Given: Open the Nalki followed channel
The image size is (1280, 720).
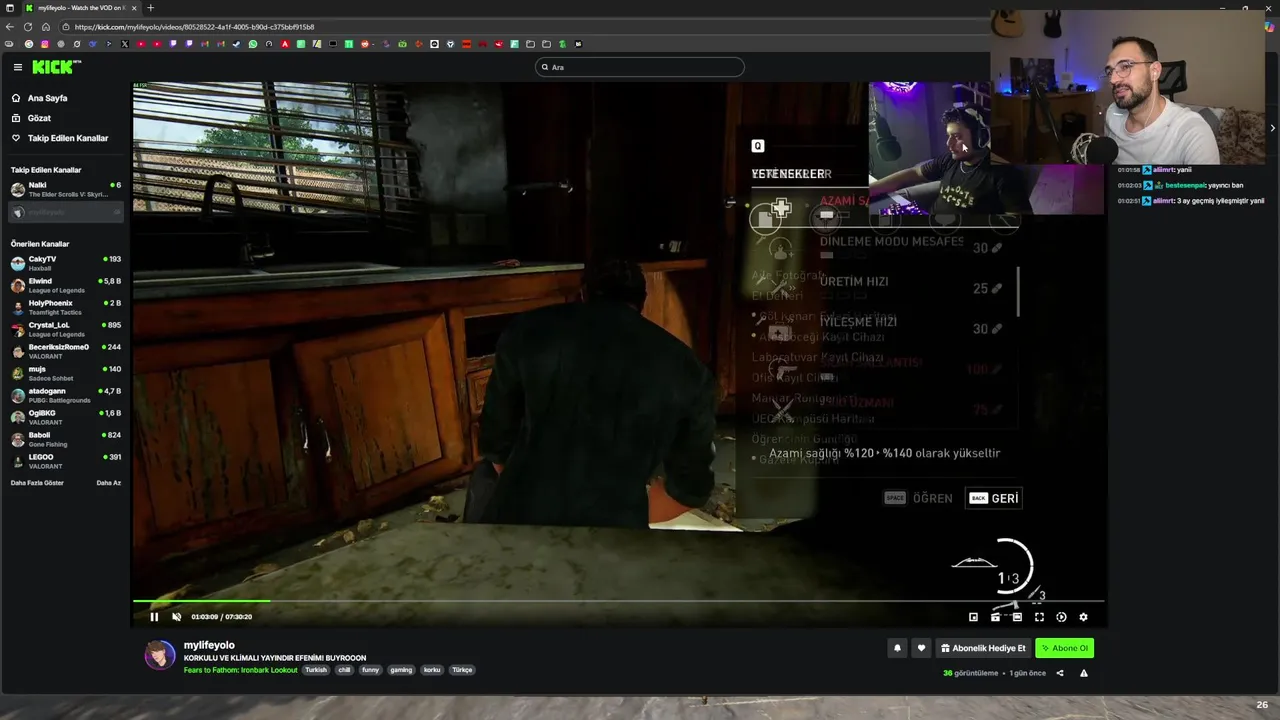Looking at the screenshot, I should 65,189.
